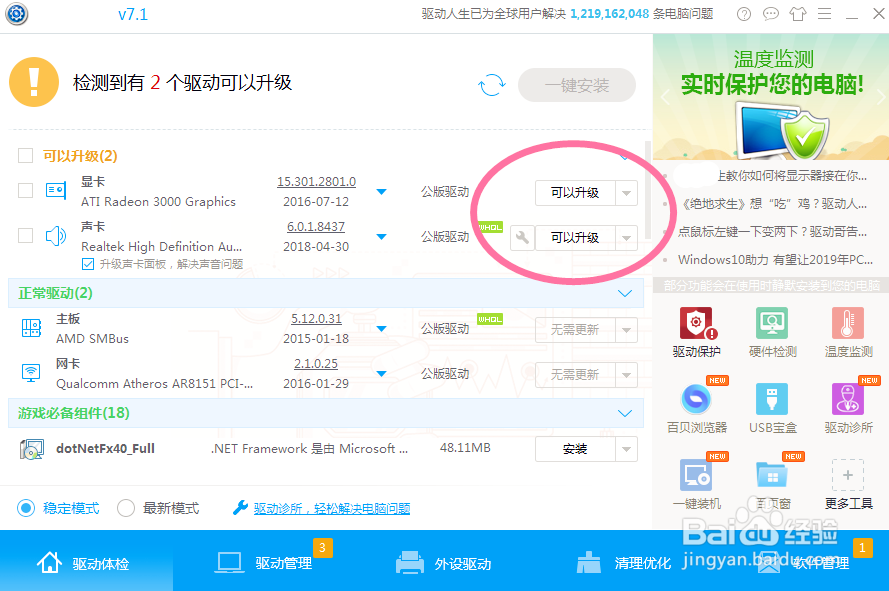Open 驱动诊所，轻松解决电脑问题 link

pos(332,508)
